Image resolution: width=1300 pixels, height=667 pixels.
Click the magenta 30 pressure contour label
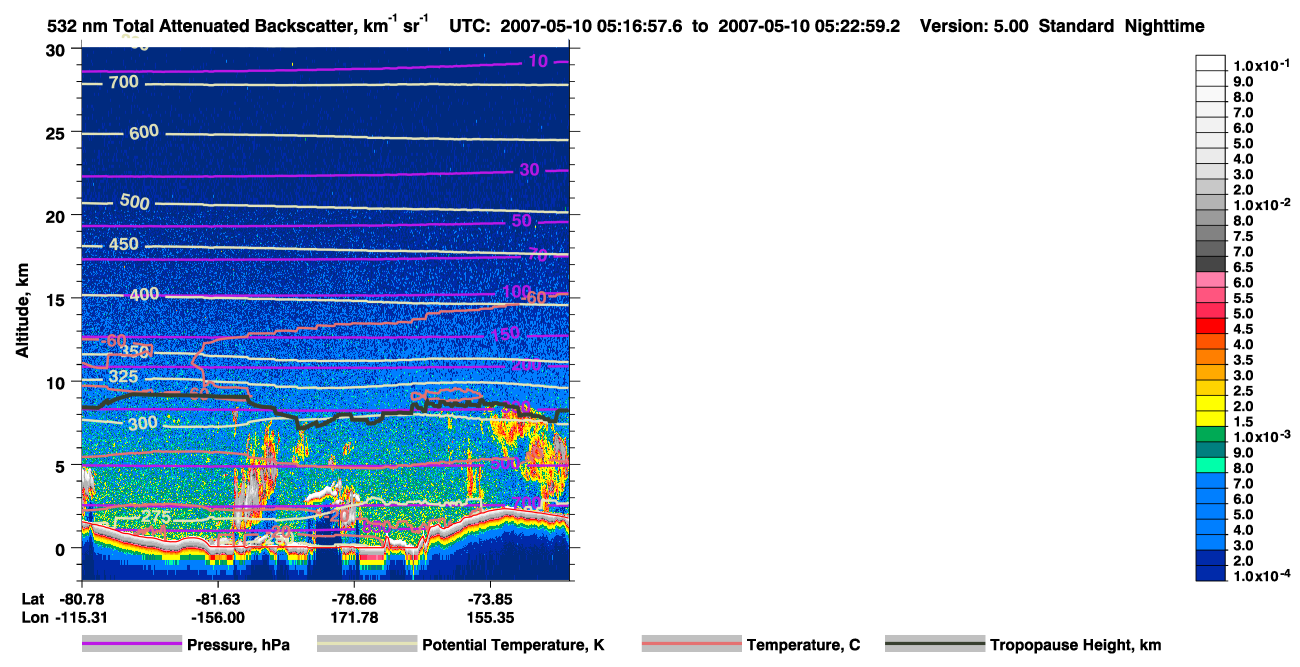tap(529, 170)
